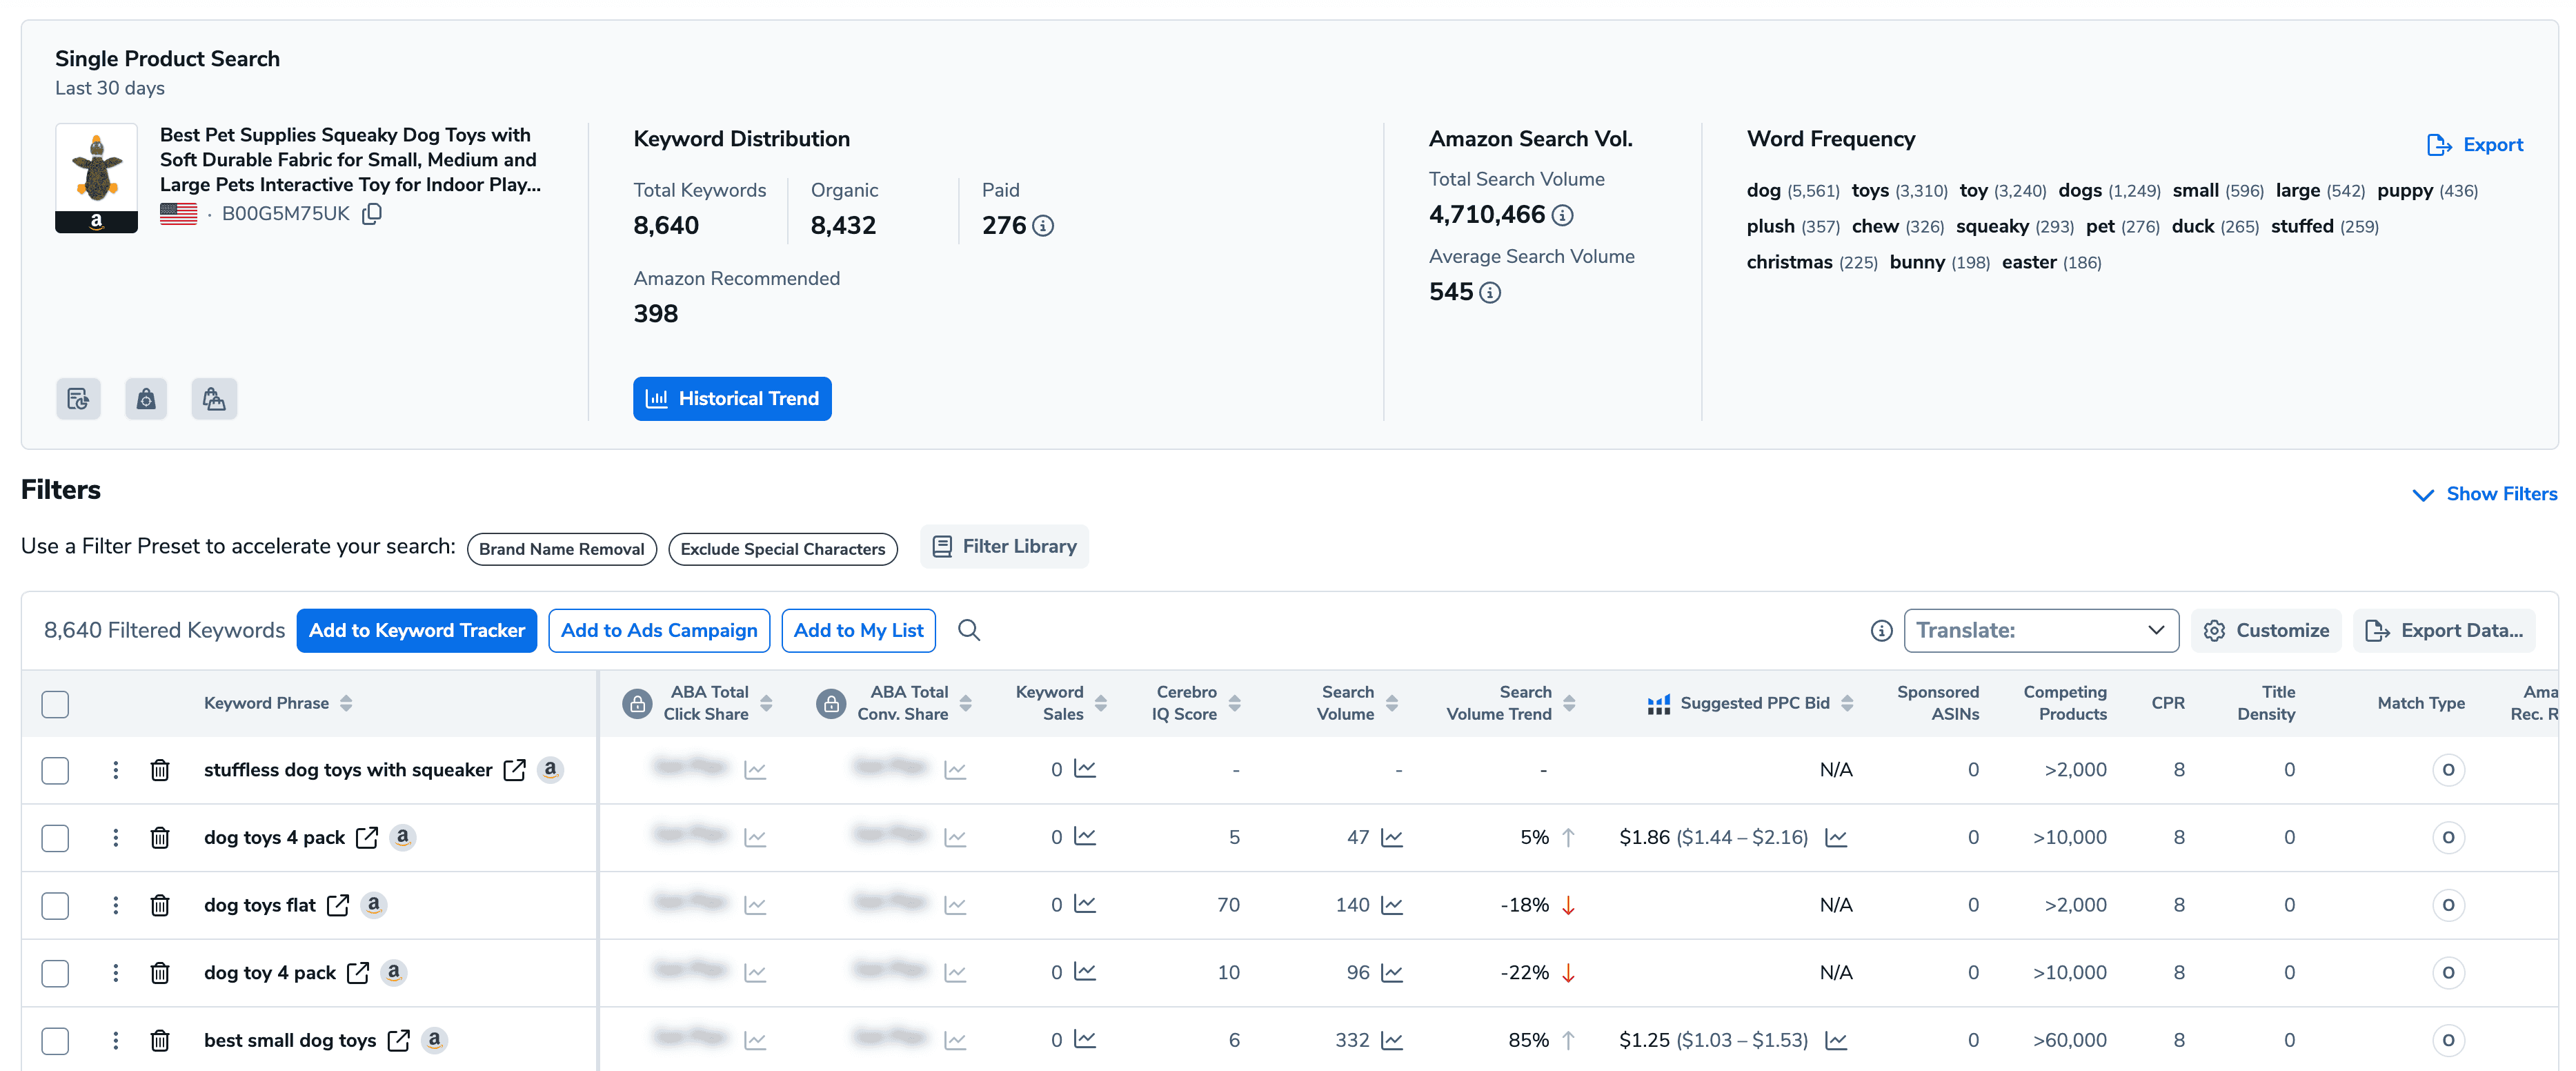This screenshot has width=2576, height=1071.
Task: Open the Filter Library
Action: click(1004, 546)
